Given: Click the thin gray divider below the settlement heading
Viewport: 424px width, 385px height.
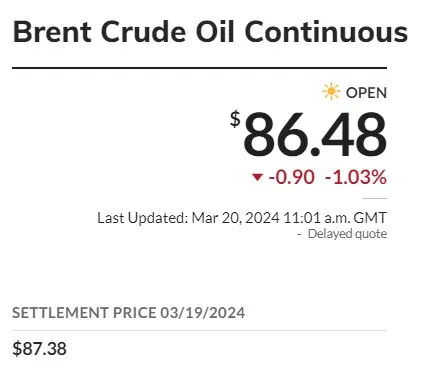Looking at the screenshot, I should tap(199, 331).
